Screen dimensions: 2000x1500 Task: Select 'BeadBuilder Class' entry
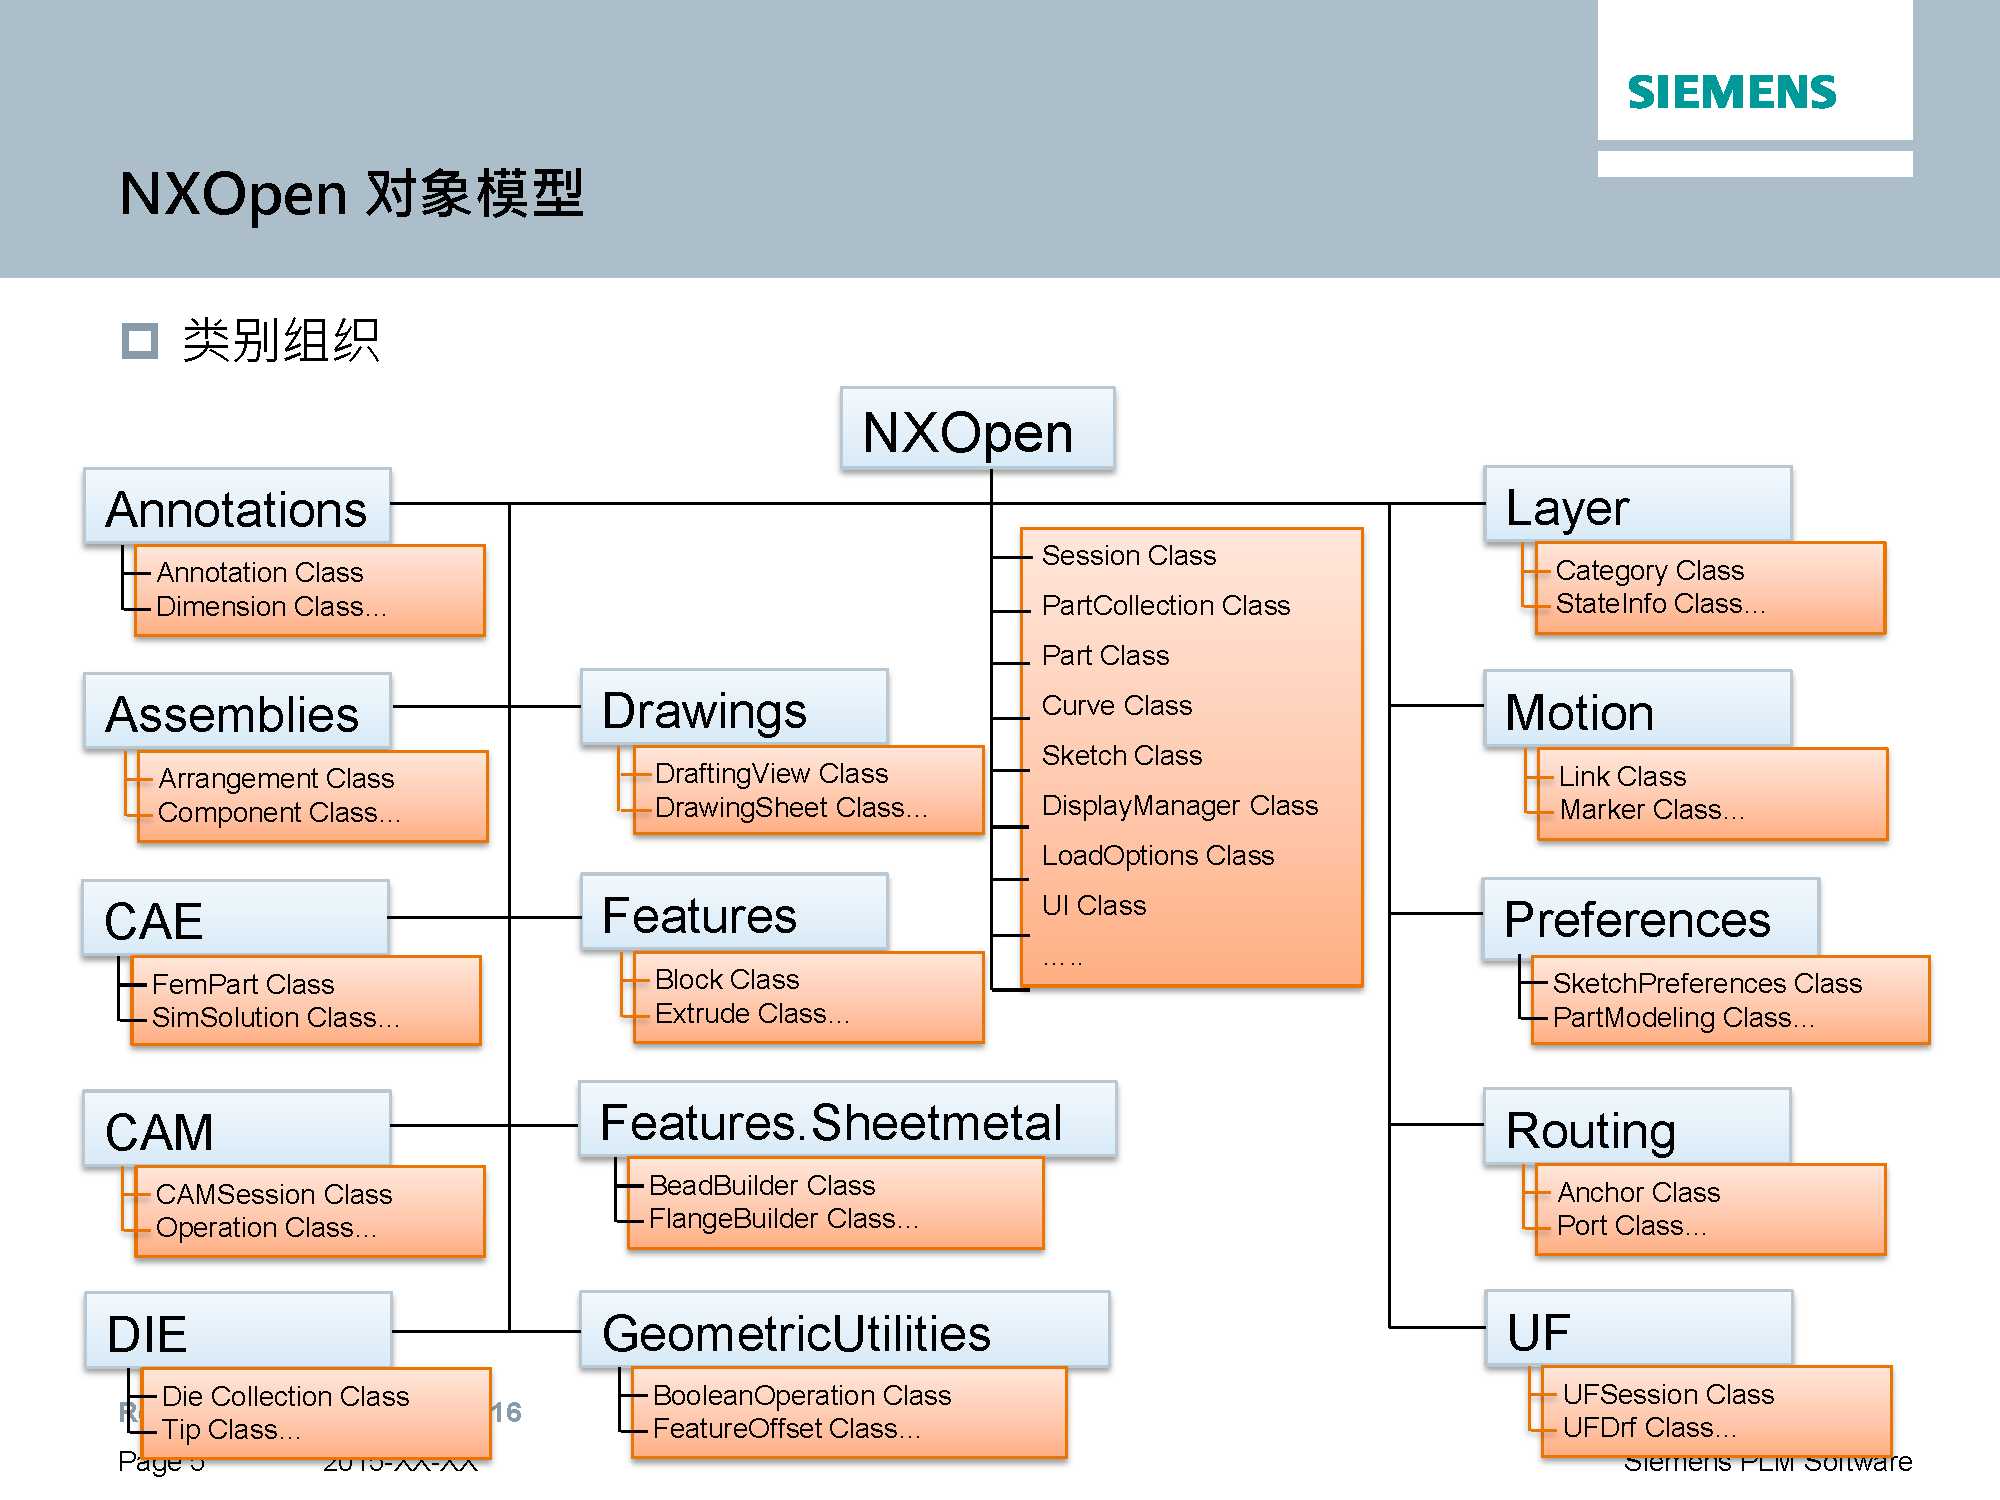(762, 1185)
